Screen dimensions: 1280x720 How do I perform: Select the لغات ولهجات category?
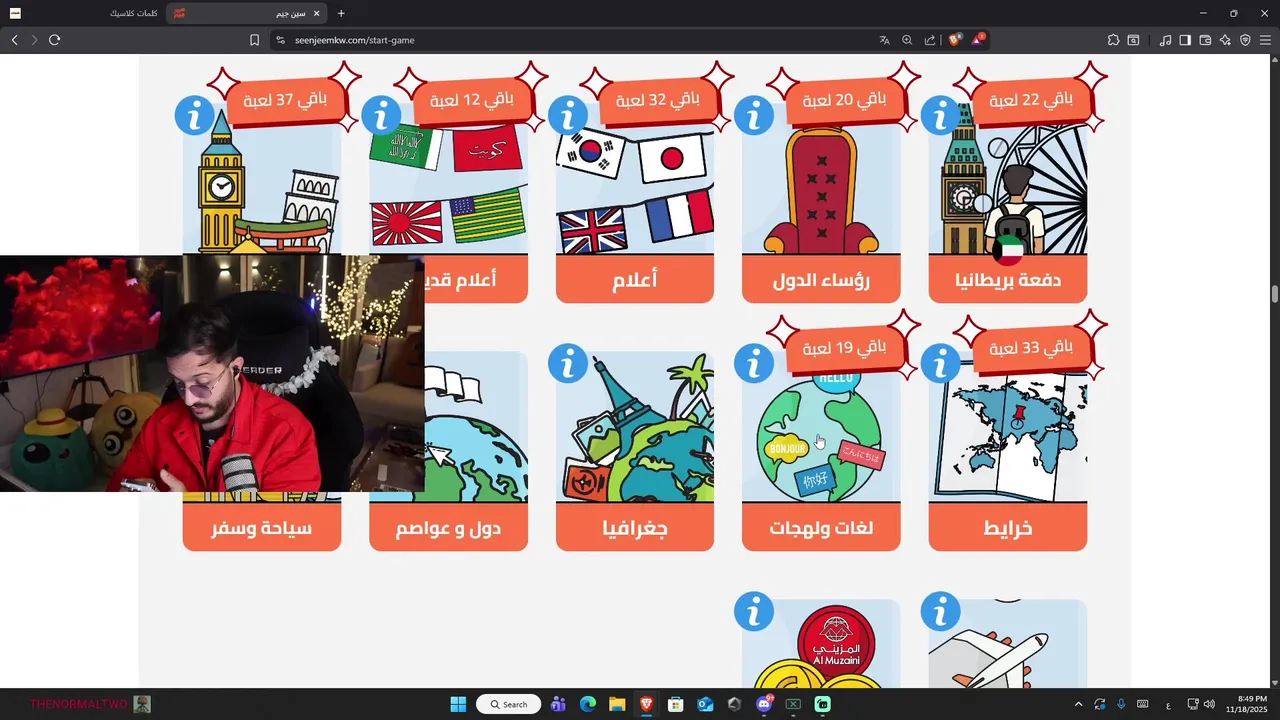pos(821,528)
